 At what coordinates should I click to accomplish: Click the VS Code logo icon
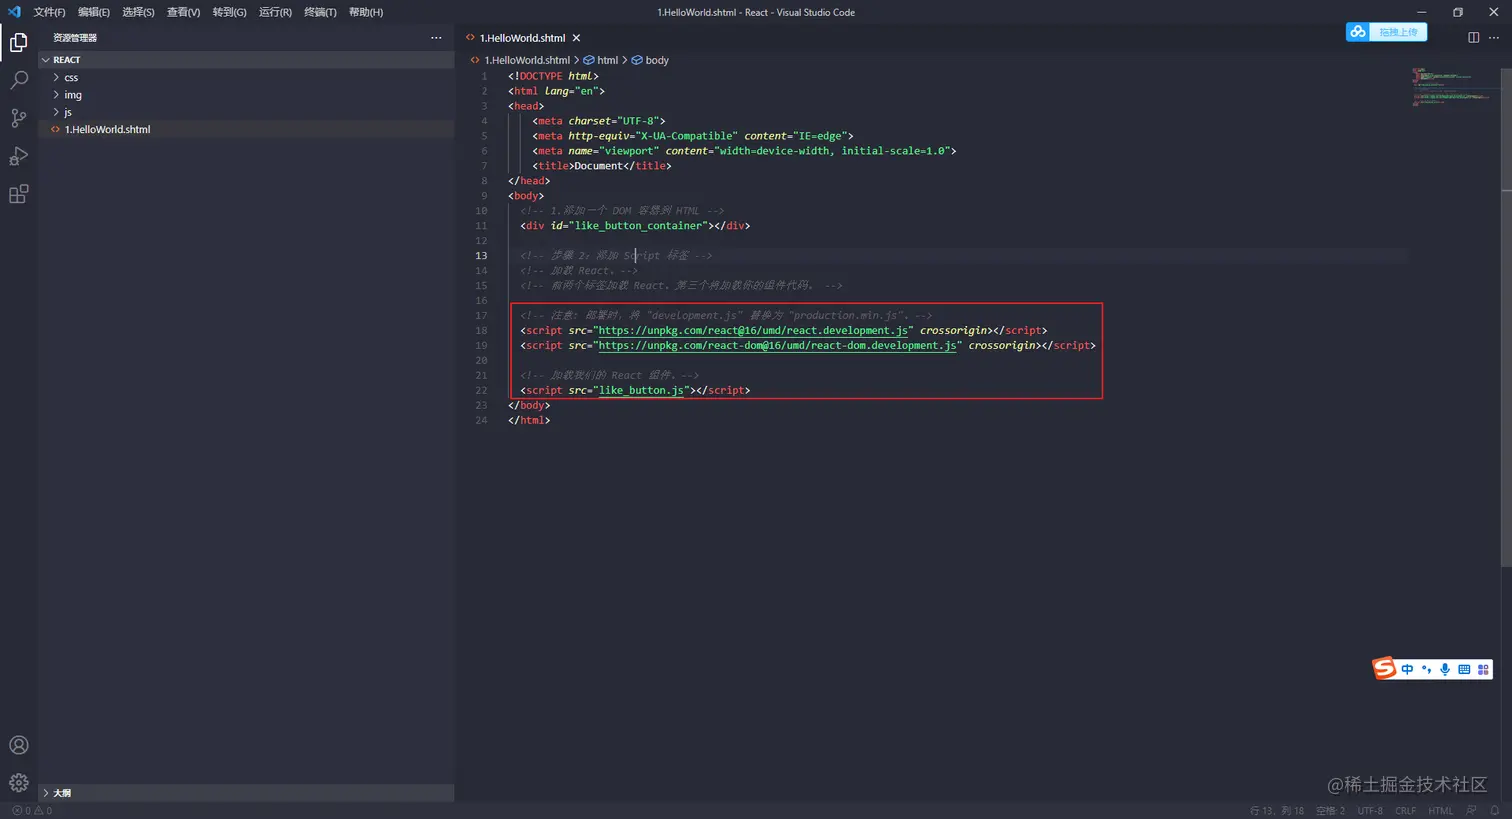(13, 12)
